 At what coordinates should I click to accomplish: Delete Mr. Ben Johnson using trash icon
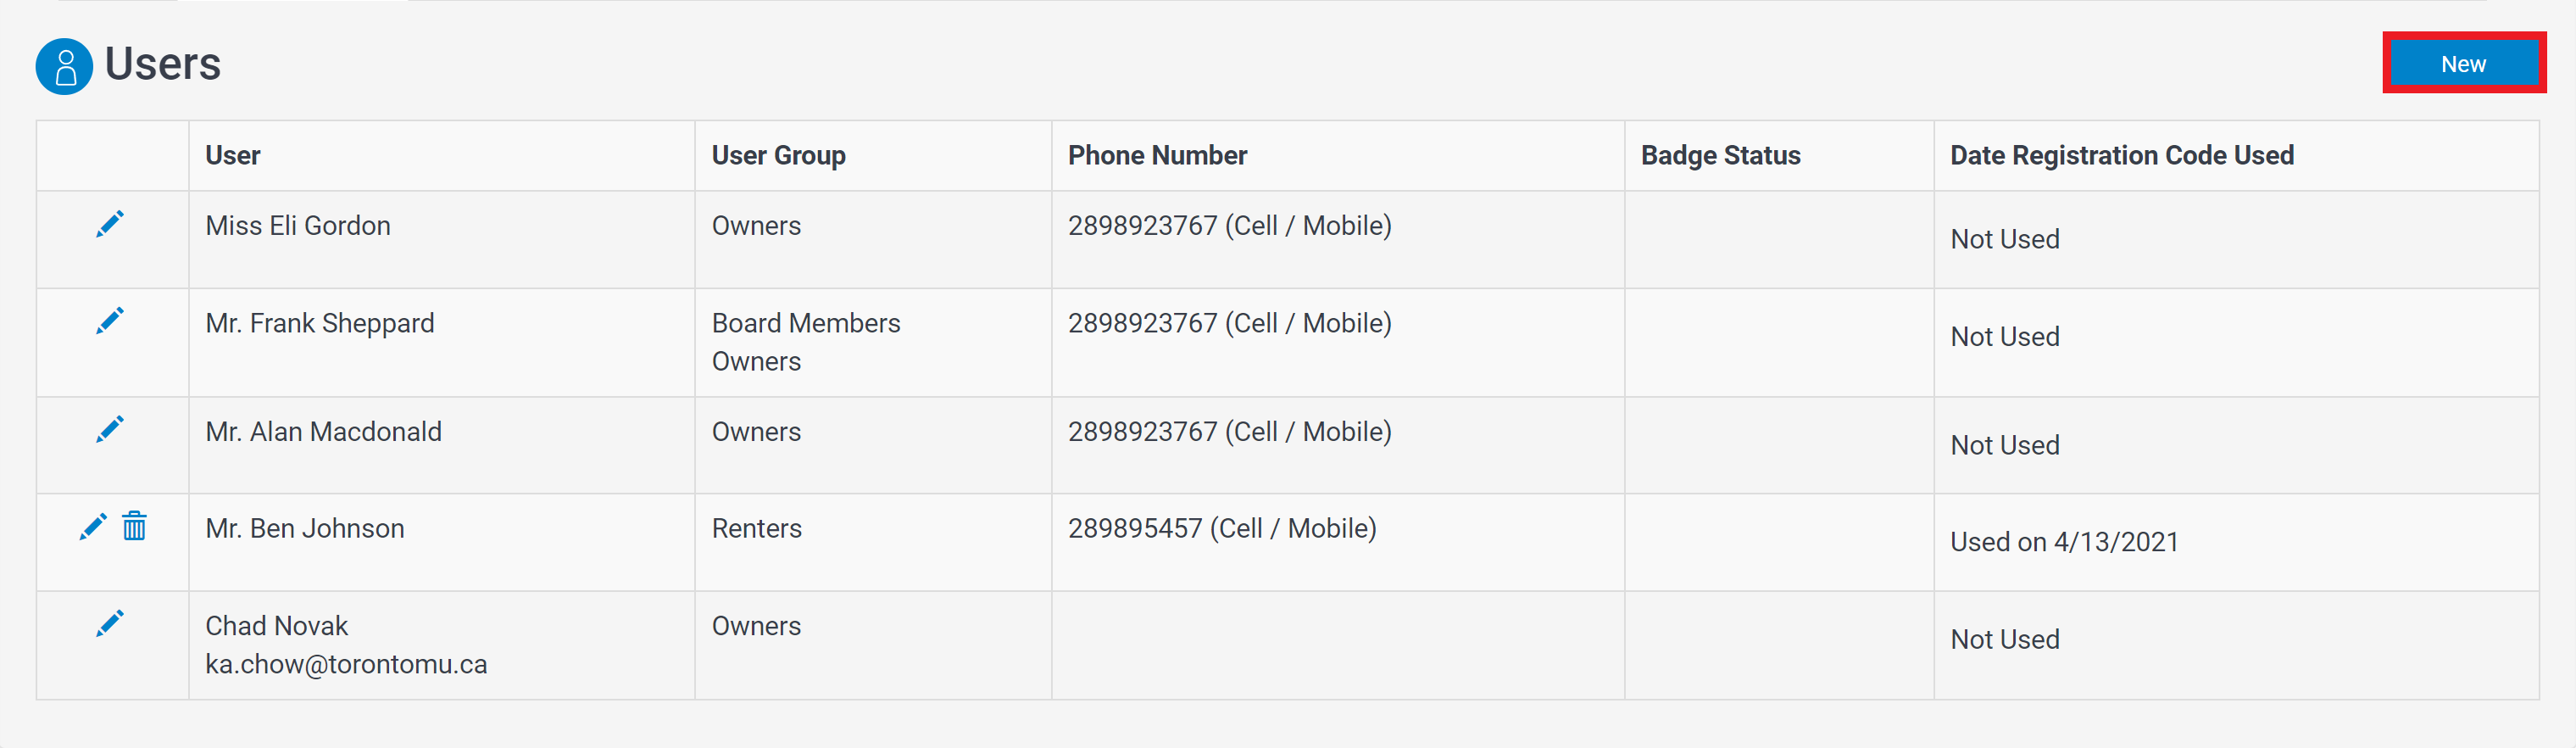[x=134, y=526]
